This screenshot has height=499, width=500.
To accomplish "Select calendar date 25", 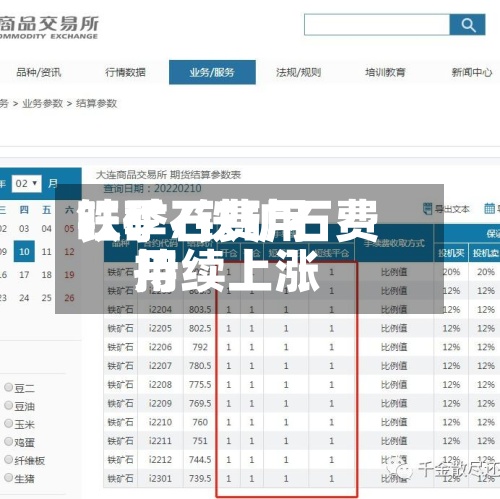I will (46, 298).
